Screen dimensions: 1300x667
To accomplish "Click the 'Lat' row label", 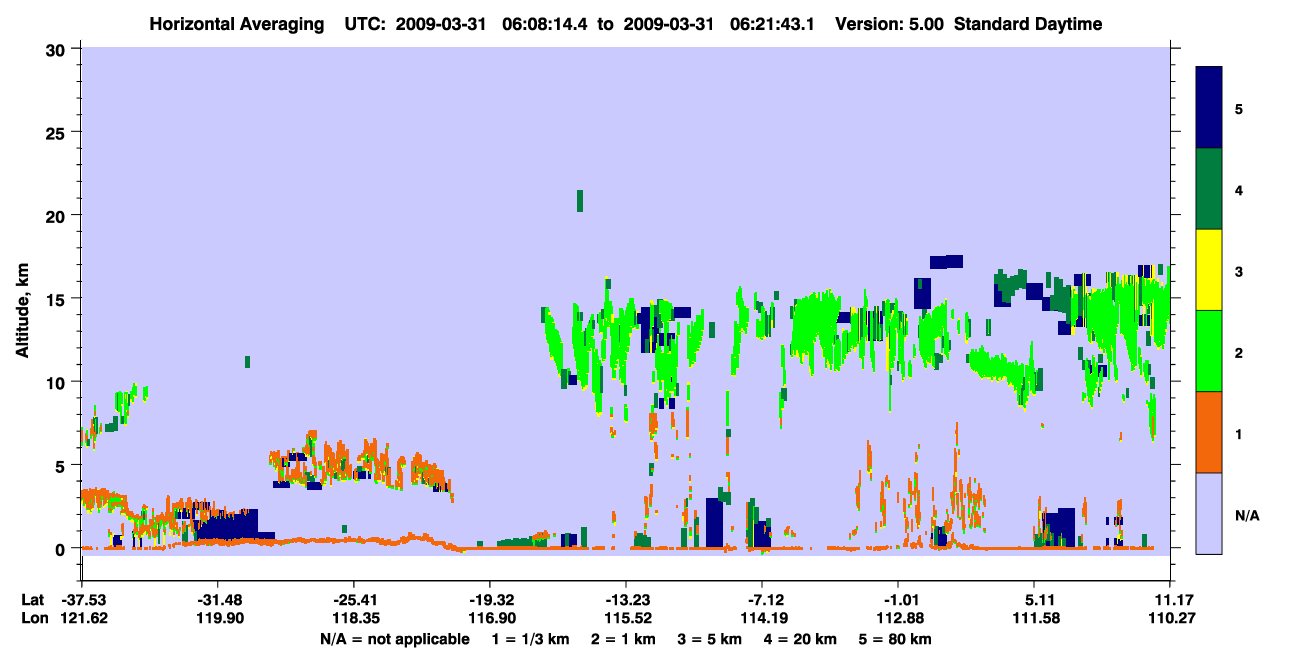I will (31, 600).
